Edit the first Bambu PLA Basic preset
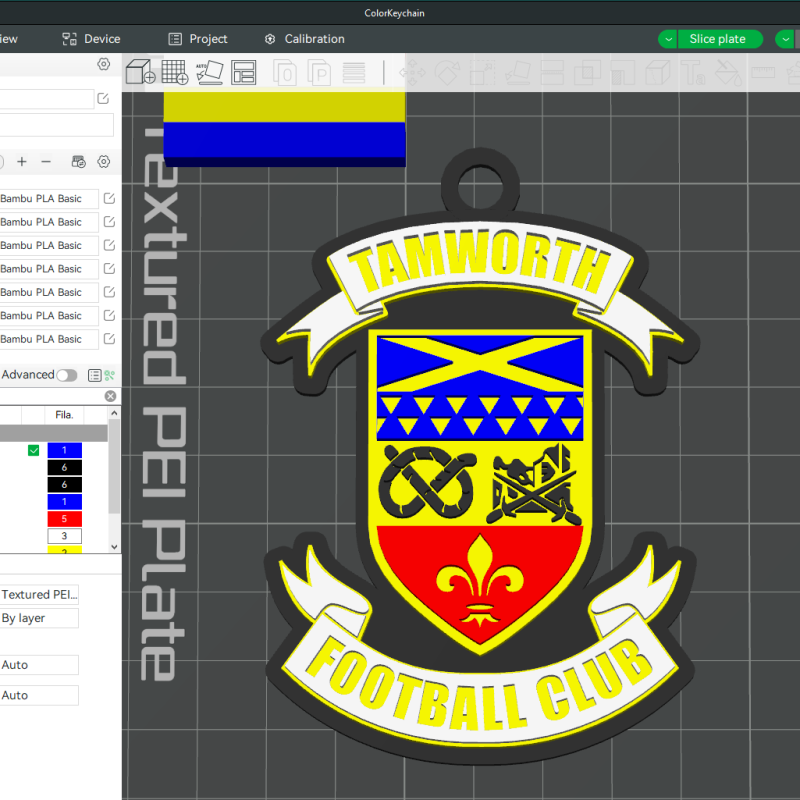Viewport: 800px width, 800px height. point(109,198)
